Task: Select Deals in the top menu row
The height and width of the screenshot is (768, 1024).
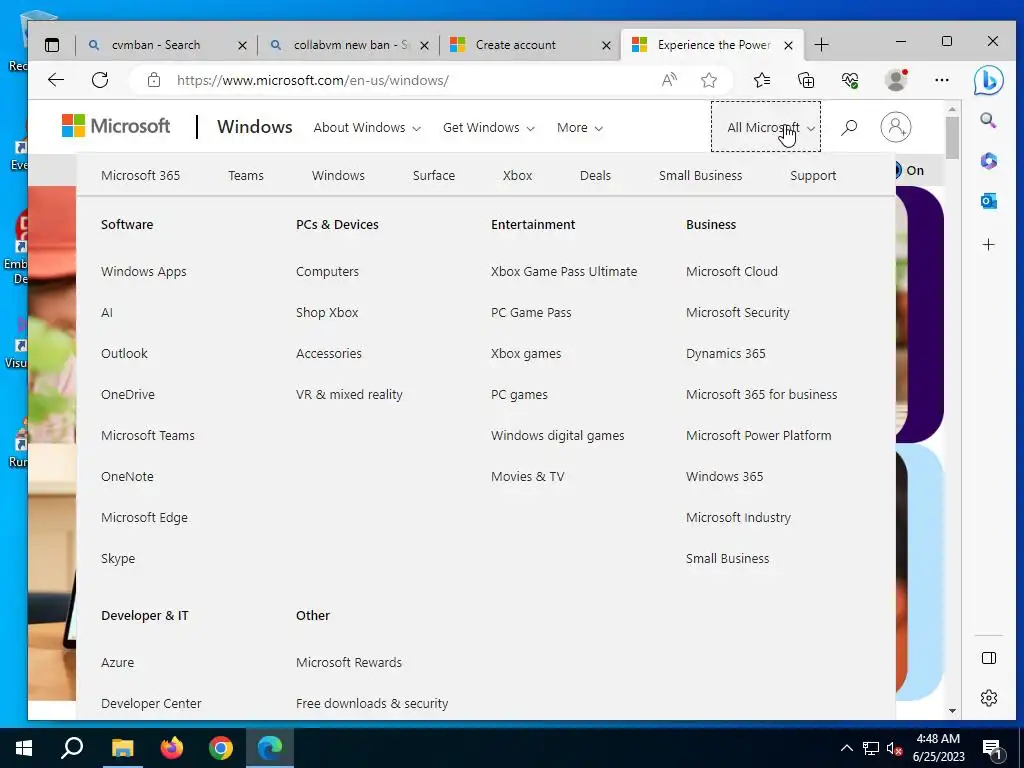Action: click(595, 176)
